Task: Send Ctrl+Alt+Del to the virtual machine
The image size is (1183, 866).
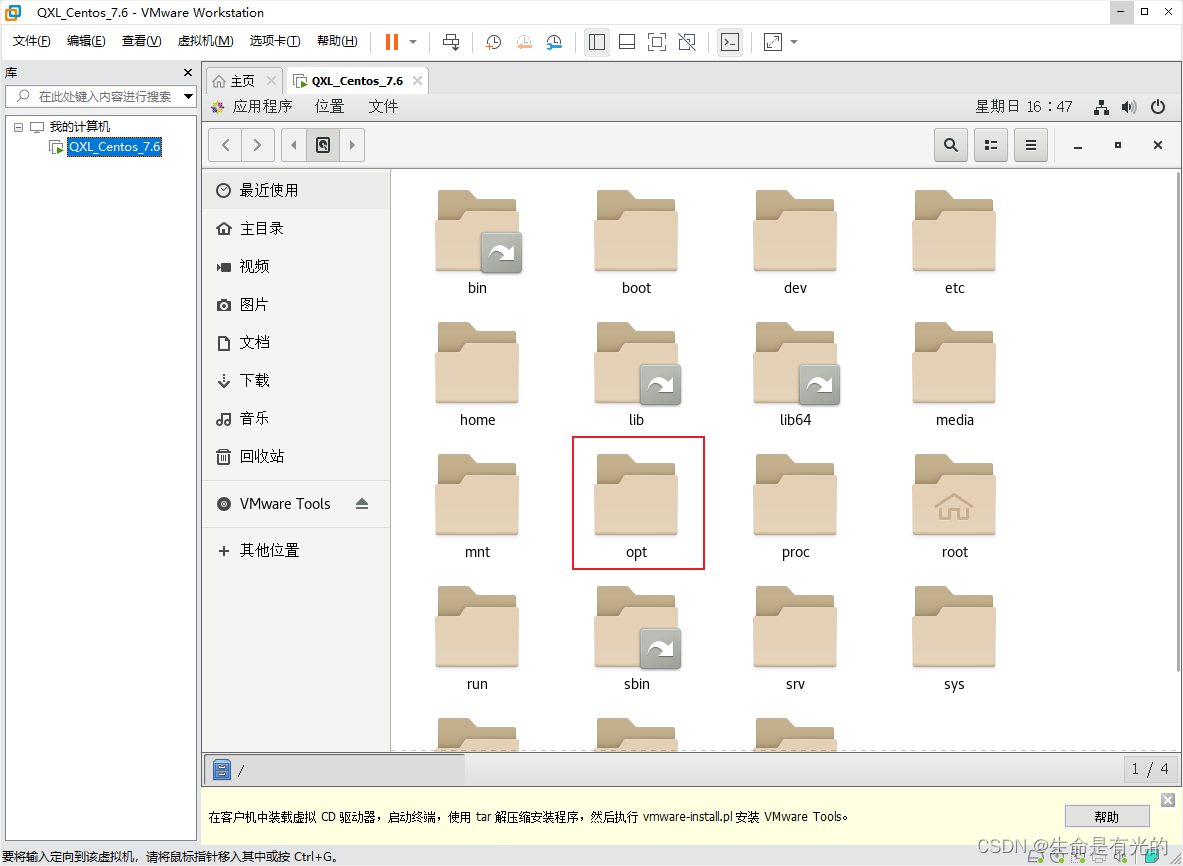Action: coord(451,42)
